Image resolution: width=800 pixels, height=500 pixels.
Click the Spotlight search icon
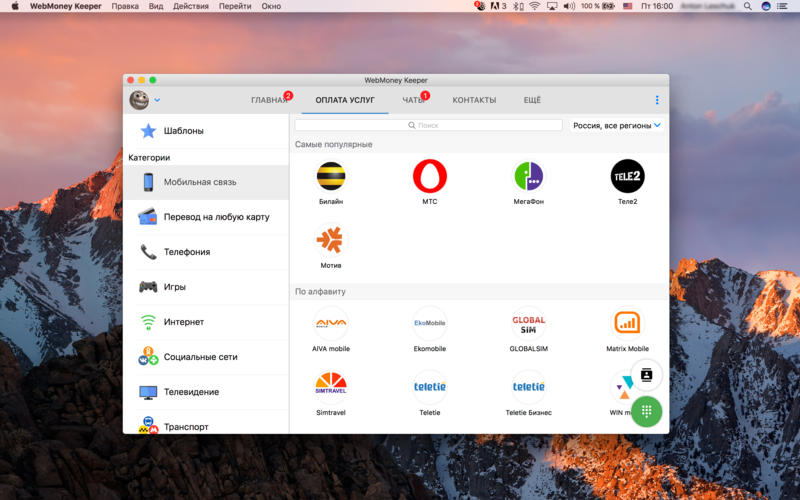747,6
